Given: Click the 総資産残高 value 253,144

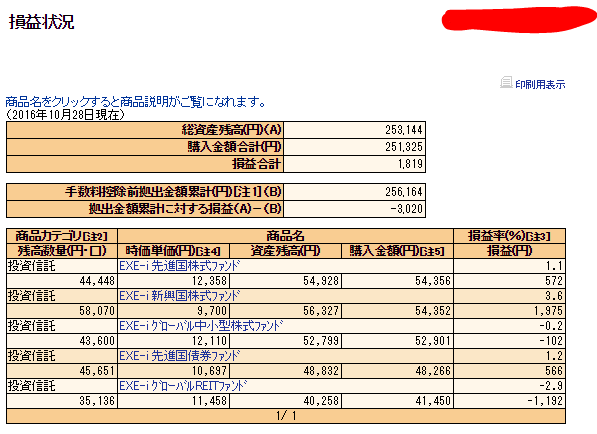Looking at the screenshot, I should 404,130.
